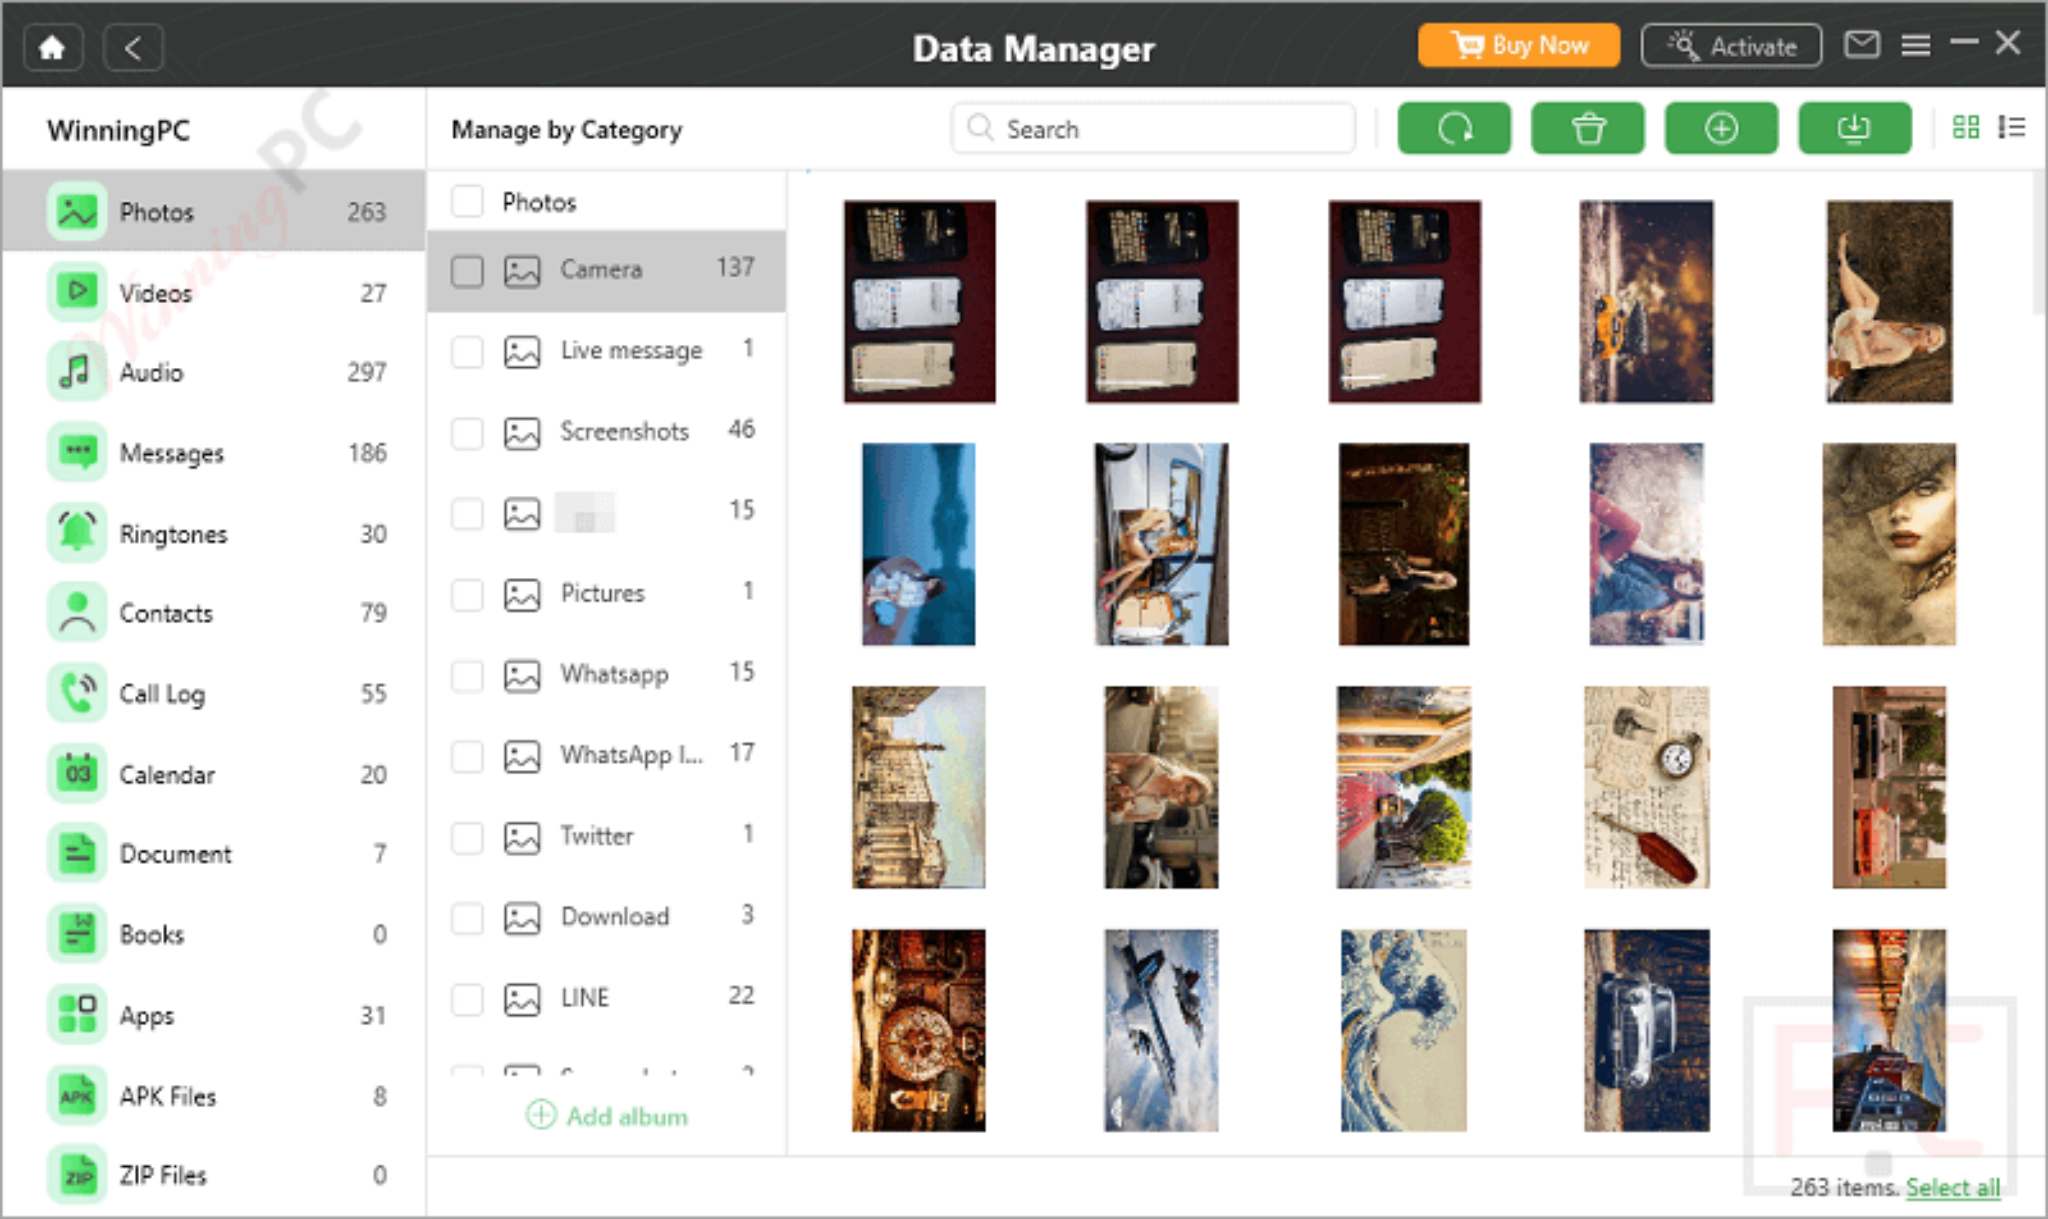Click the green delete trash button
2048x1219 pixels.
(x=1588, y=128)
